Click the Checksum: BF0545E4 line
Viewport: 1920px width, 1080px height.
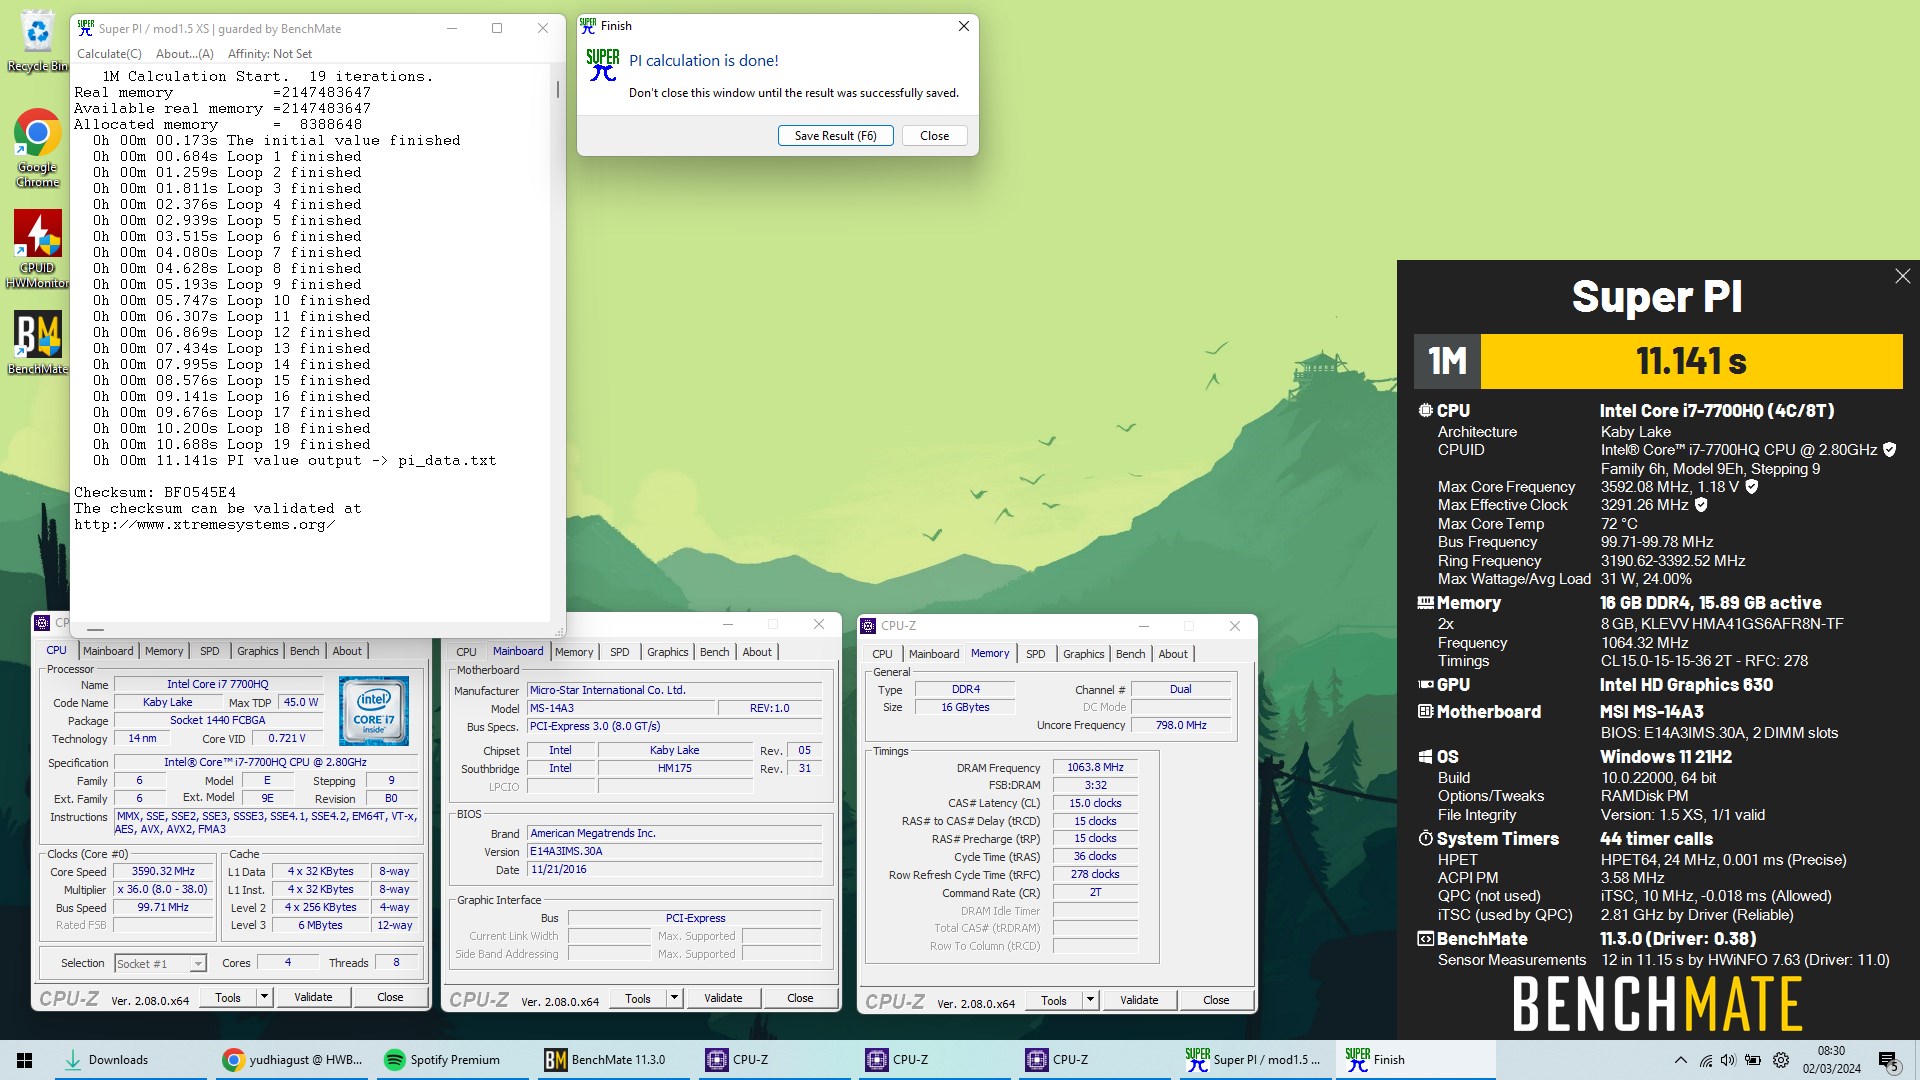[155, 492]
